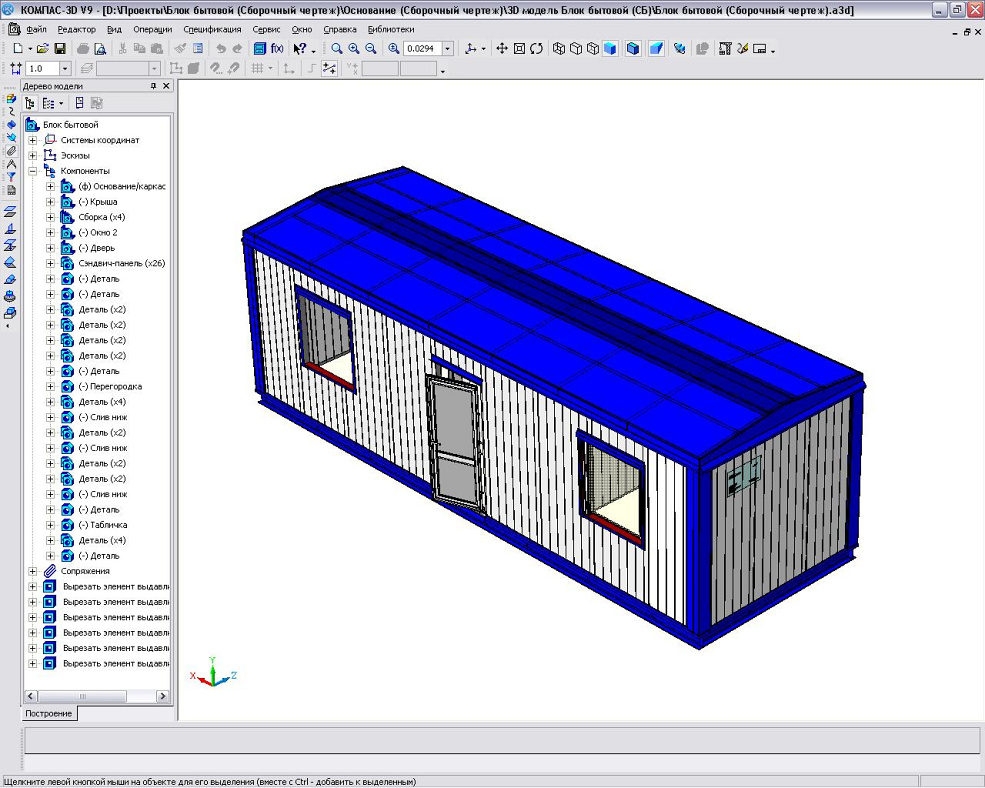The height and width of the screenshot is (788, 985).
Task: Select the Mates paperclip icon in side toolbar
Action: [x=11, y=151]
